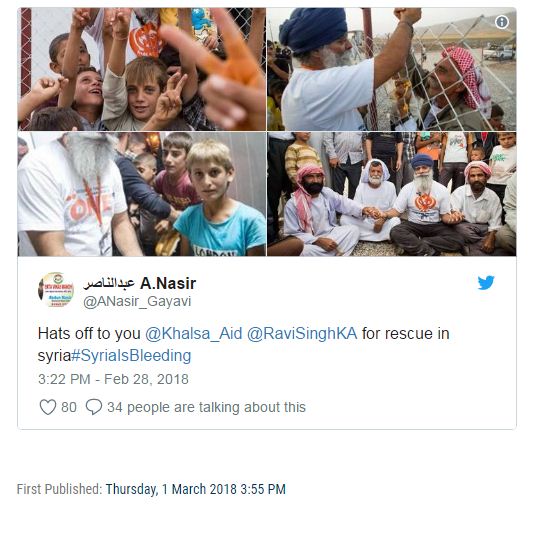The image size is (540, 534).
Task: Click the reply speech bubble icon
Action: point(94,407)
